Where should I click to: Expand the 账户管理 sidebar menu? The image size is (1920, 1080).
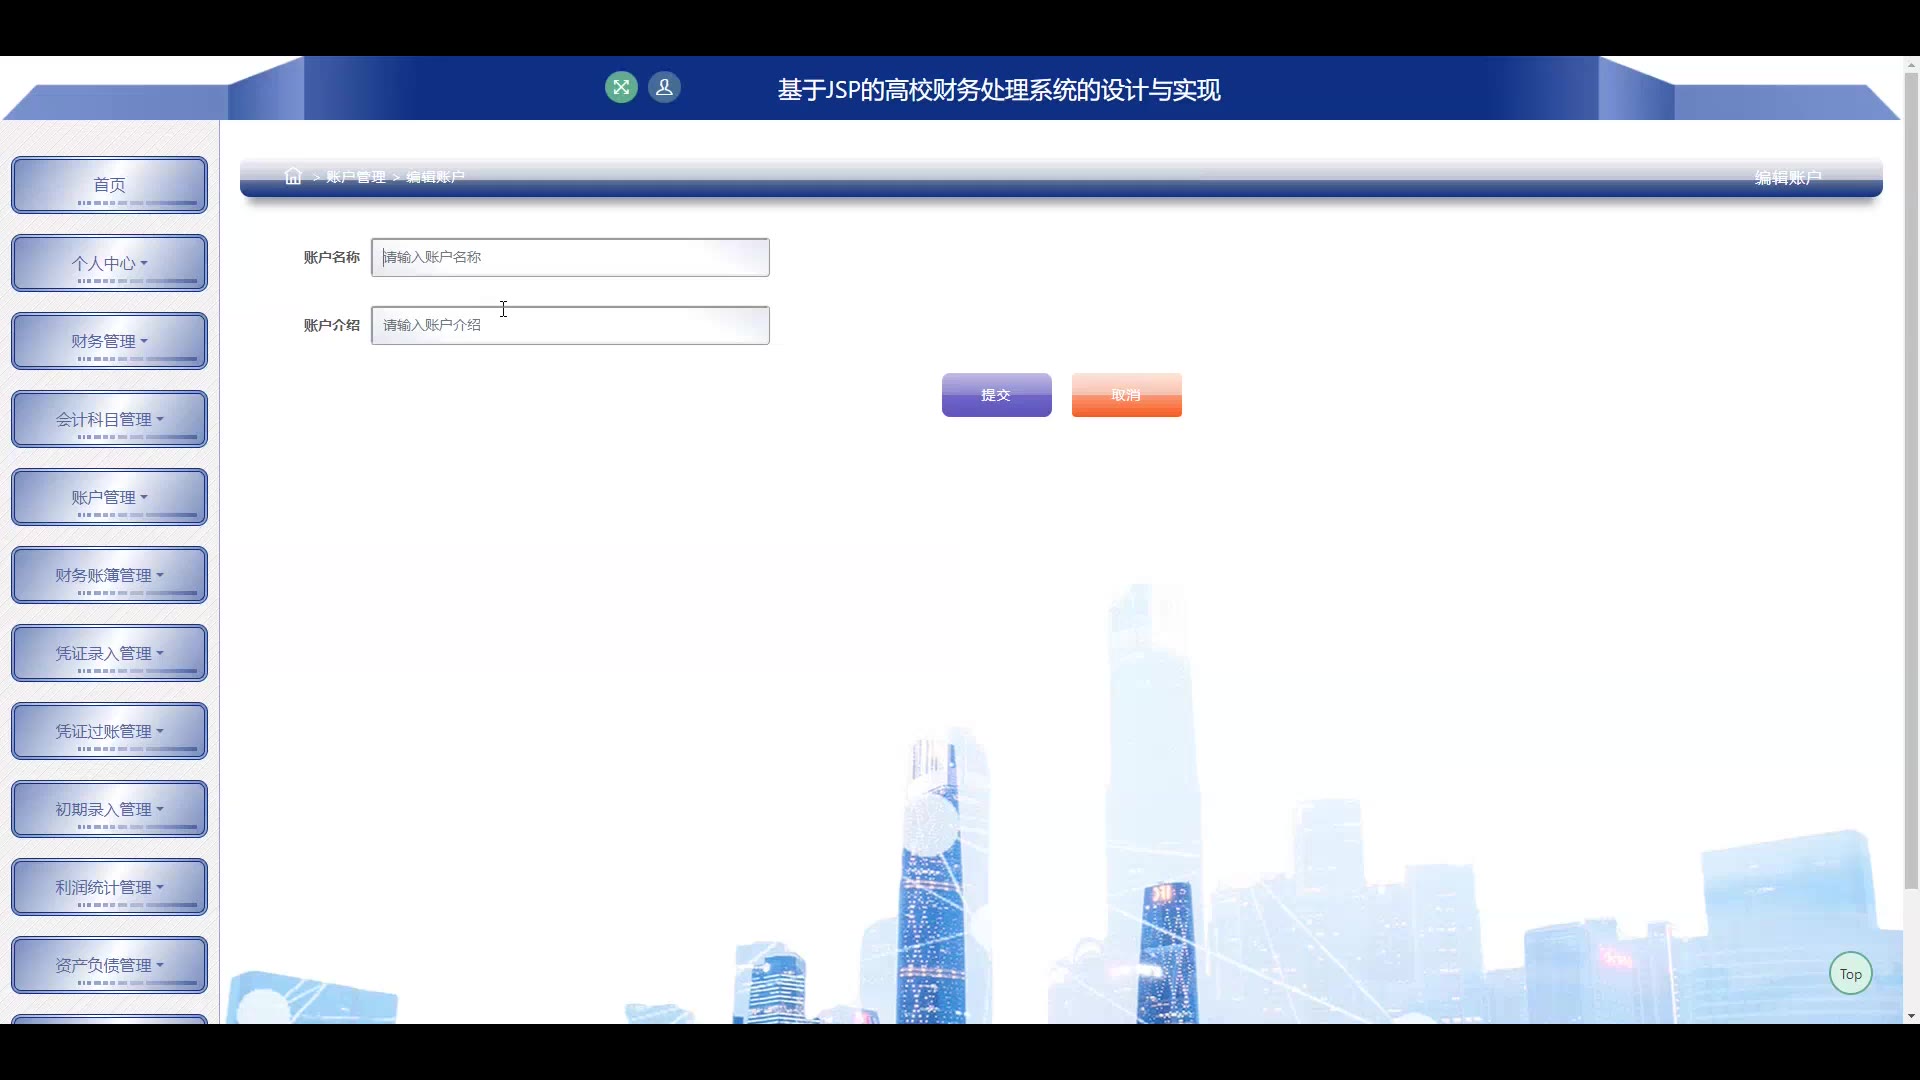point(110,497)
